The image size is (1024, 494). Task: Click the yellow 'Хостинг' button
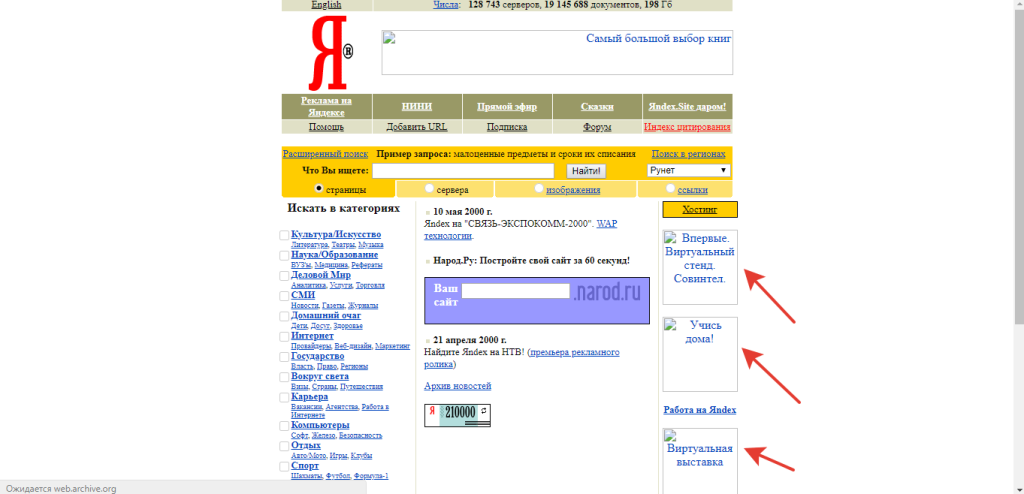(700, 210)
